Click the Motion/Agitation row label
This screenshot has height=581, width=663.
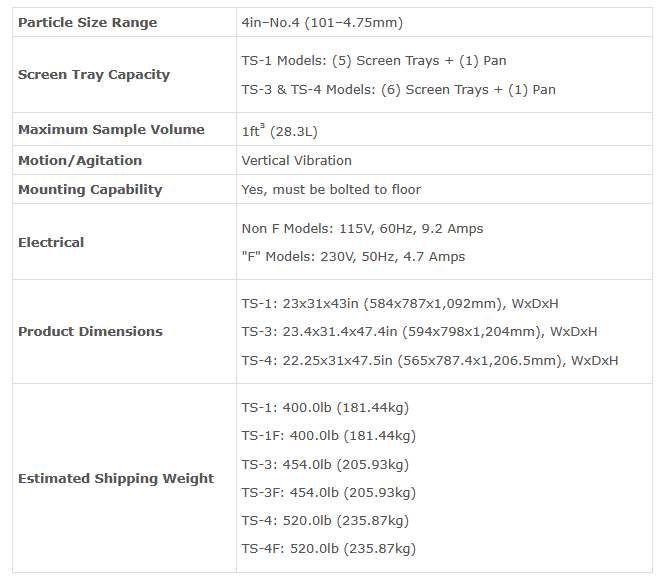coord(80,160)
